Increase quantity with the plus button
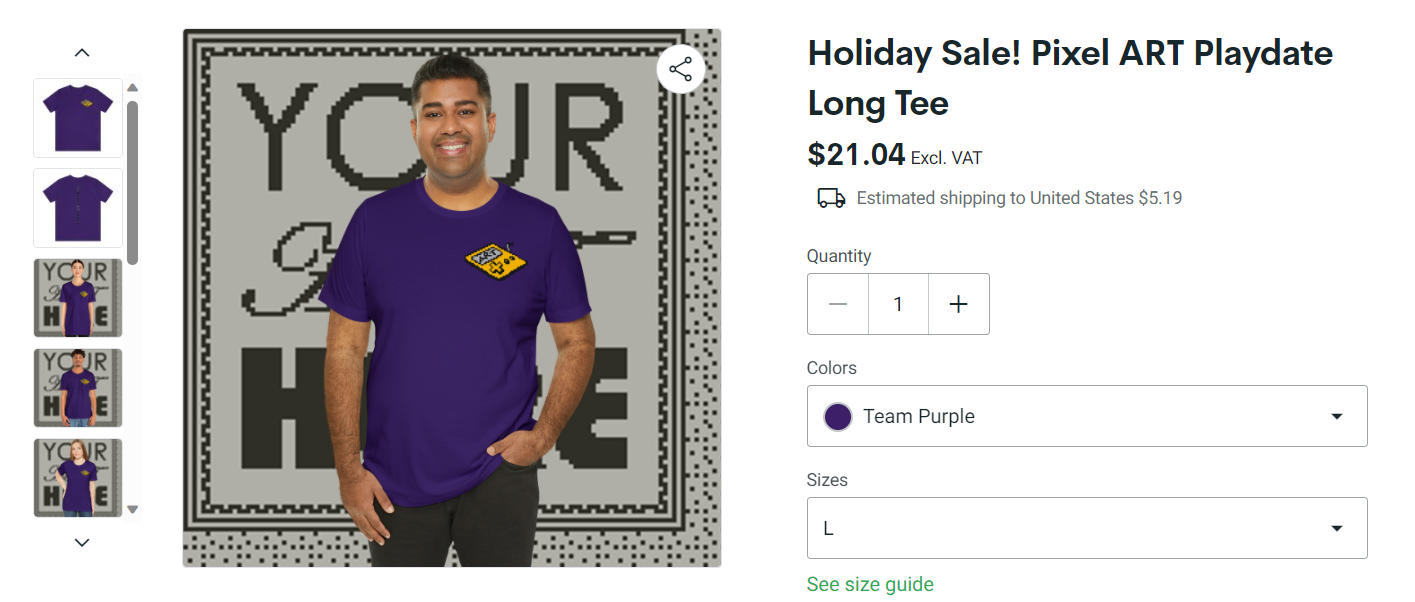 [958, 304]
